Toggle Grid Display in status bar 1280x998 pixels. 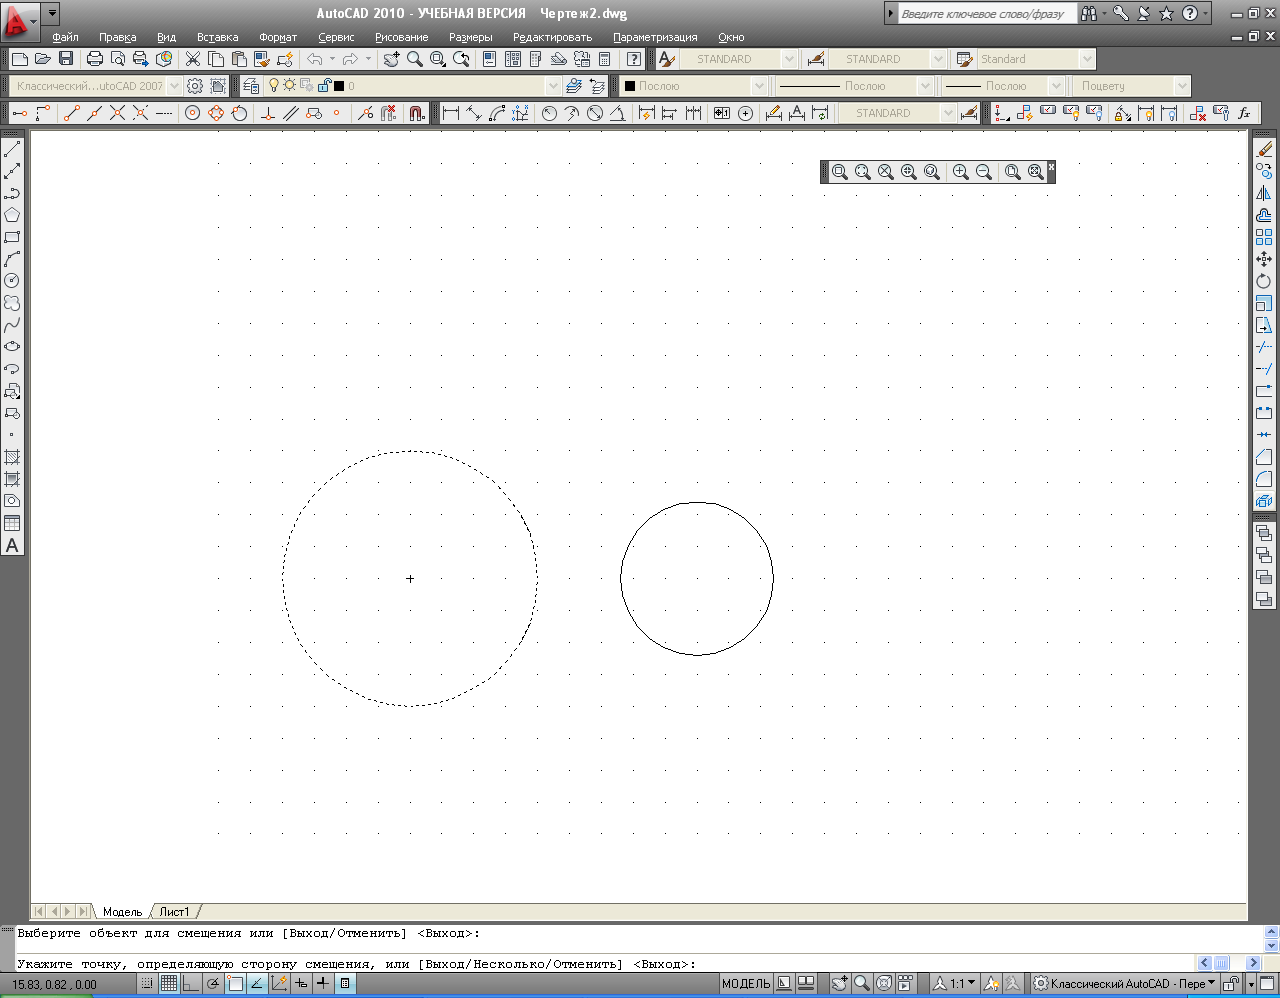point(169,984)
